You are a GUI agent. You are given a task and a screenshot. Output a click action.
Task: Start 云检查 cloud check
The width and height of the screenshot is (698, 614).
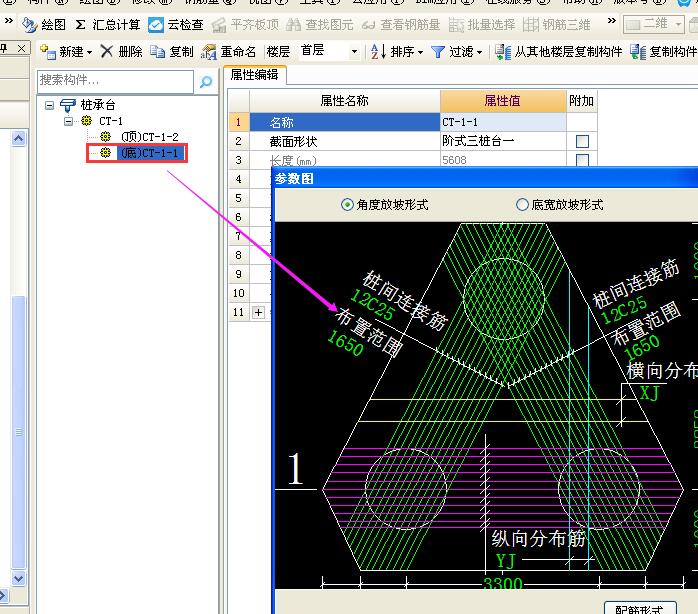pos(175,24)
